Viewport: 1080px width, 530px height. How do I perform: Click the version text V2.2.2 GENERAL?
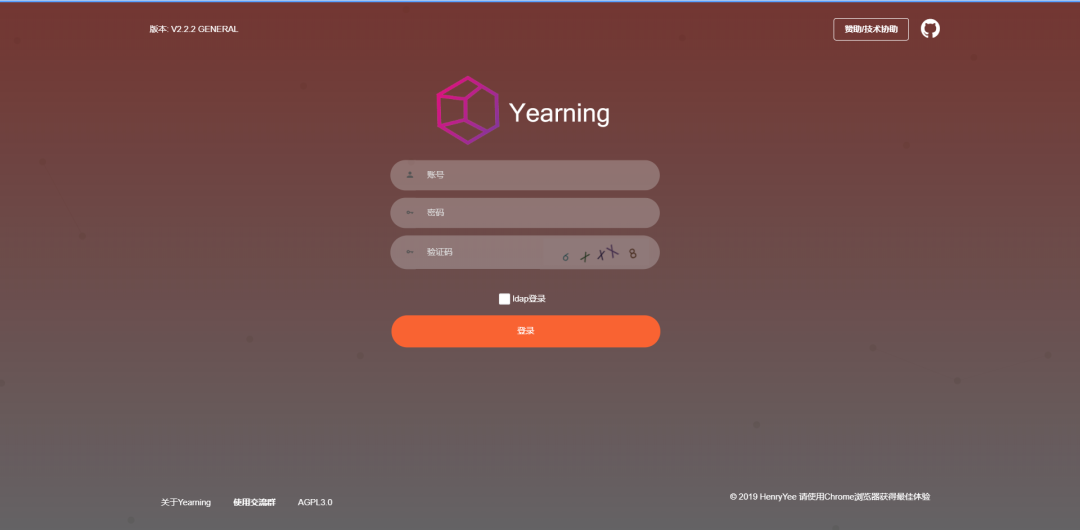205,29
